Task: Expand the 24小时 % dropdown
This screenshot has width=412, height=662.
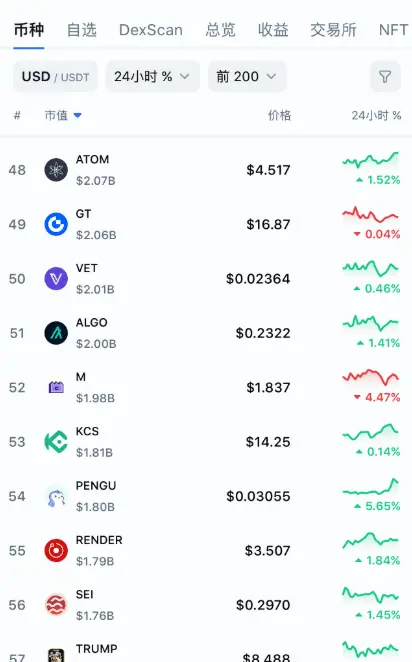Action: click(x=152, y=76)
